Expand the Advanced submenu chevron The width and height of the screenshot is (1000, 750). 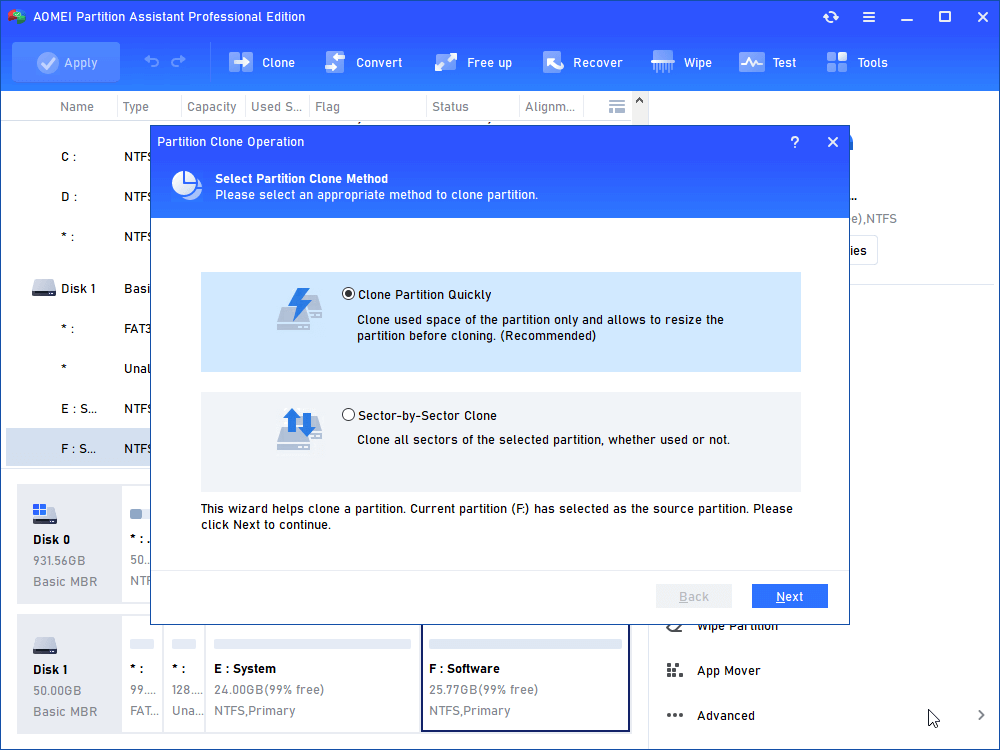tap(981, 716)
